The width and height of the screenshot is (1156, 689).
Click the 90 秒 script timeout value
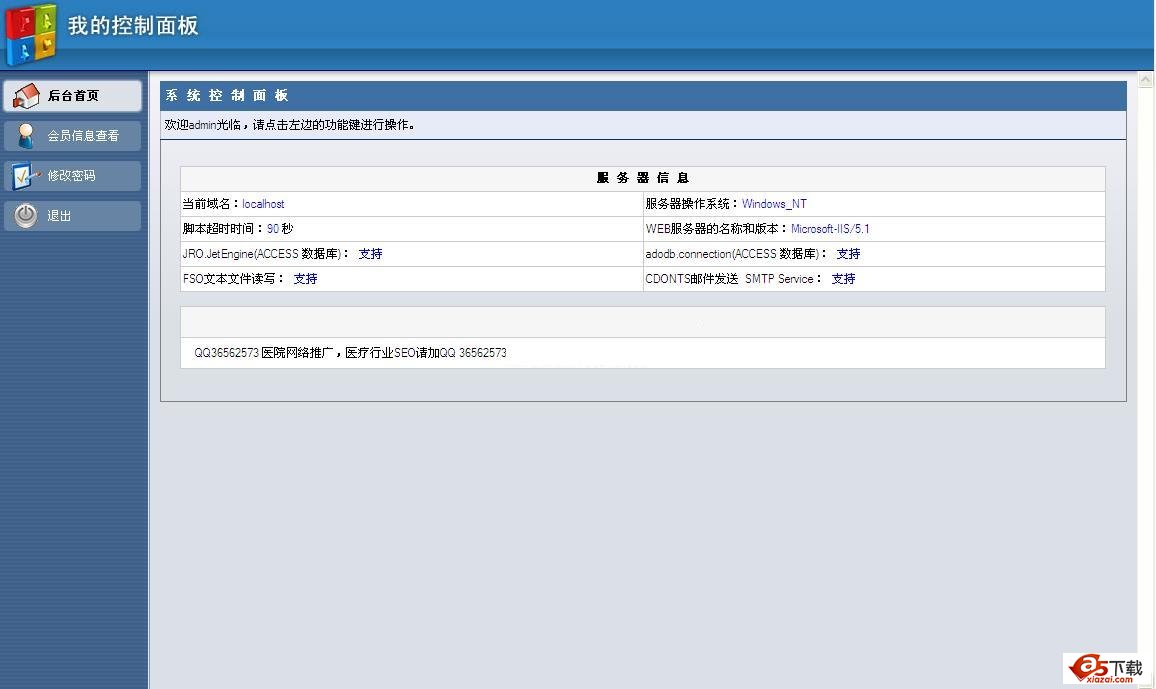(280, 228)
